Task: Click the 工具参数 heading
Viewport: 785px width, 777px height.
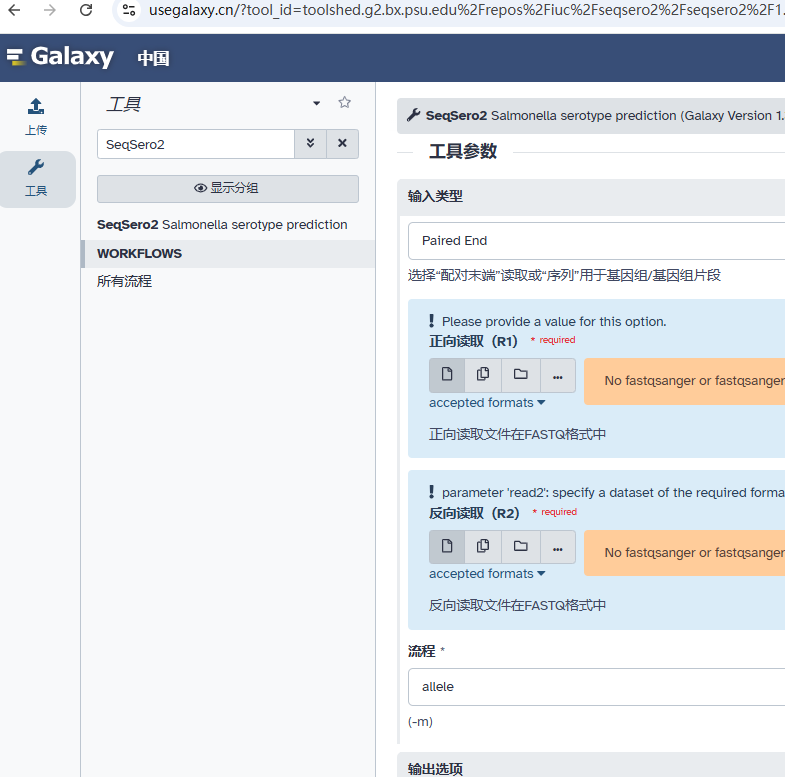Action: [x=463, y=151]
